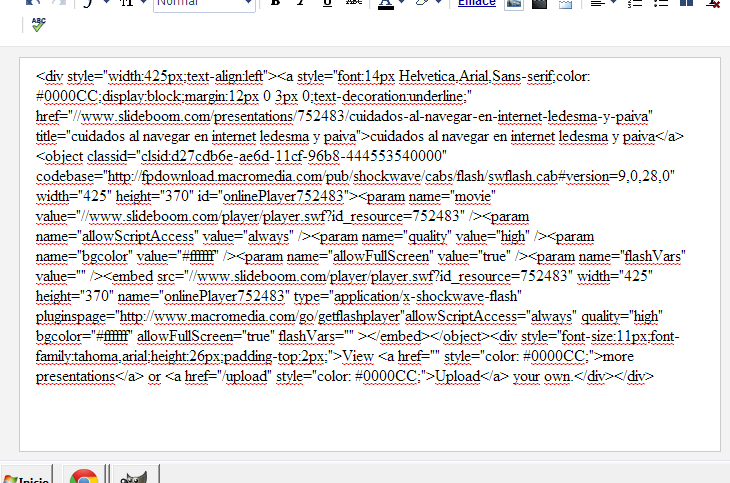Click the Enlace link button

pyautogui.click(x=477, y=3)
